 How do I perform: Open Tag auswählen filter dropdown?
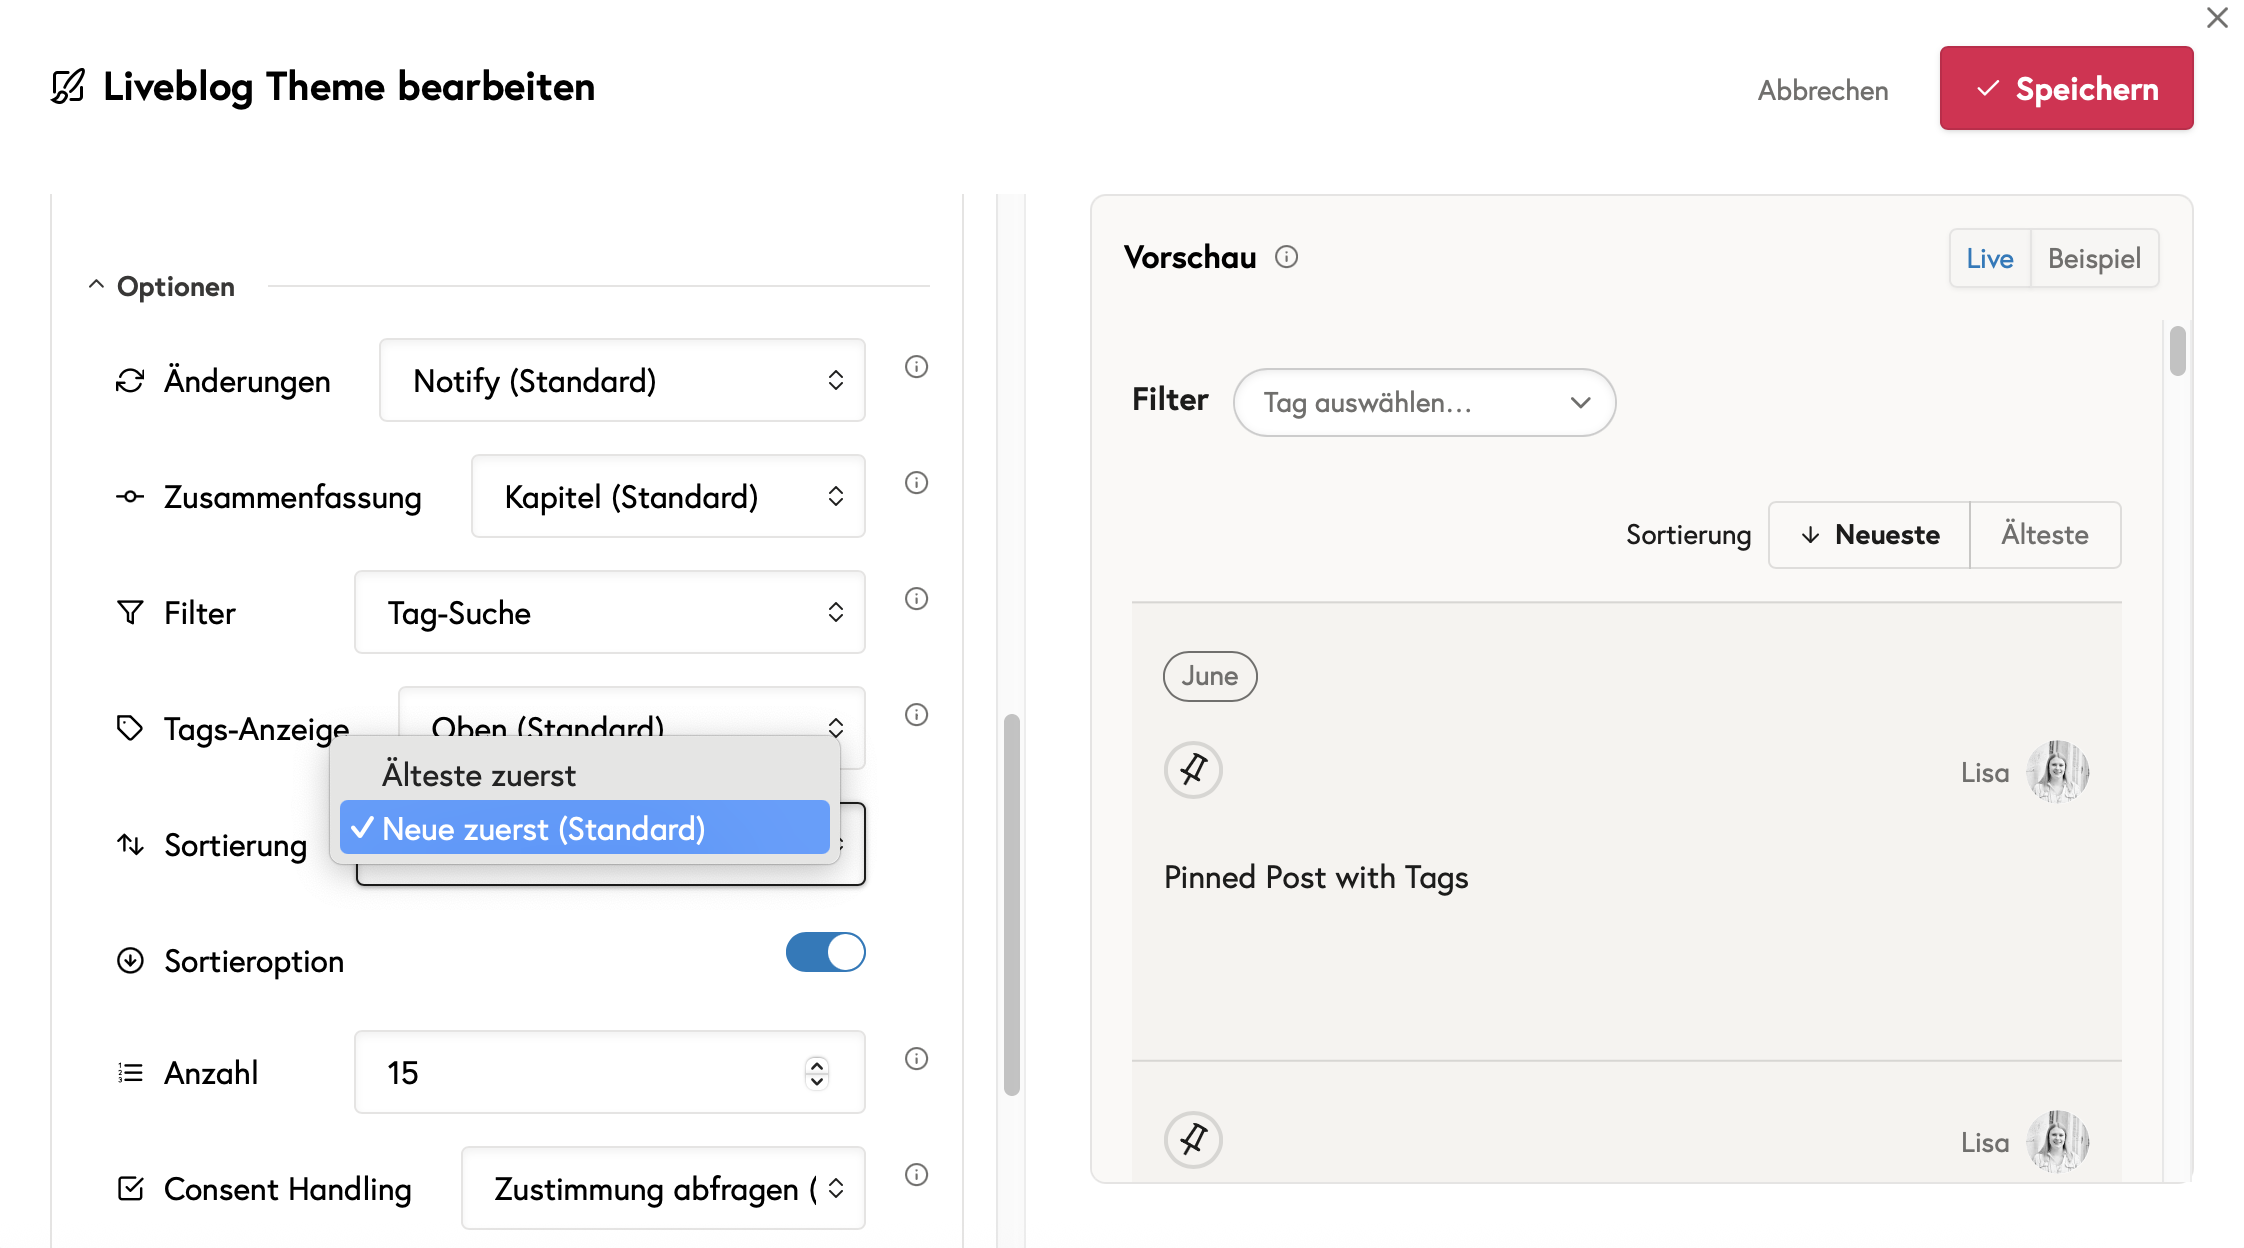1424,403
